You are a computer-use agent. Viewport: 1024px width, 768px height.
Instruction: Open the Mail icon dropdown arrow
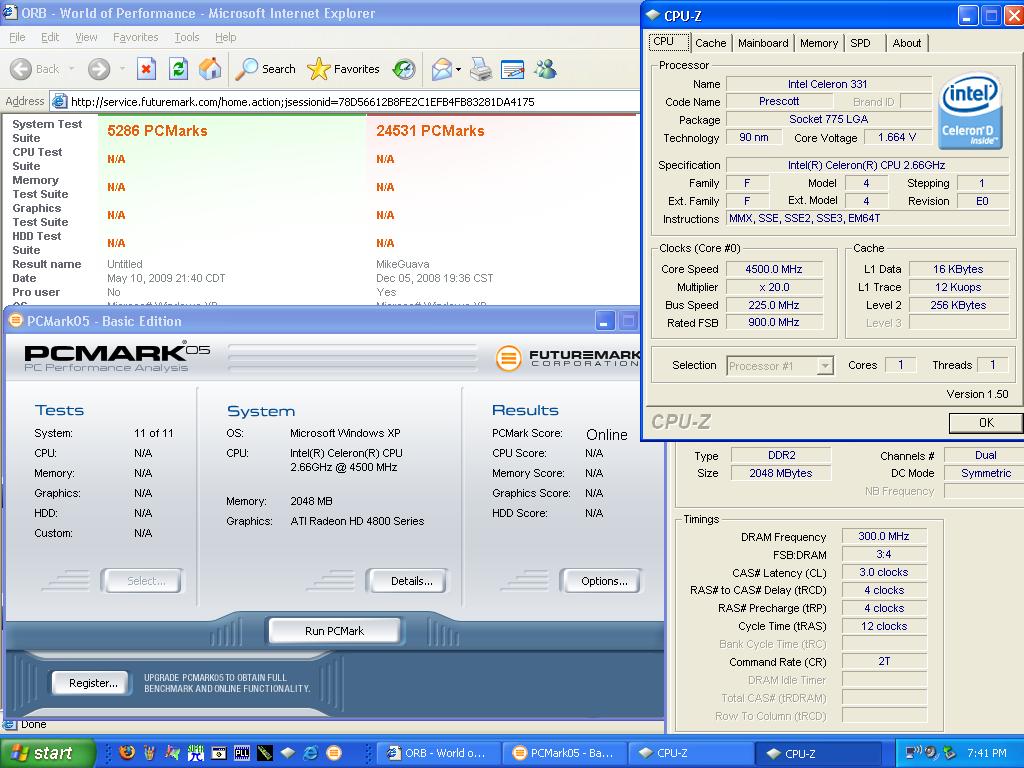pos(458,69)
